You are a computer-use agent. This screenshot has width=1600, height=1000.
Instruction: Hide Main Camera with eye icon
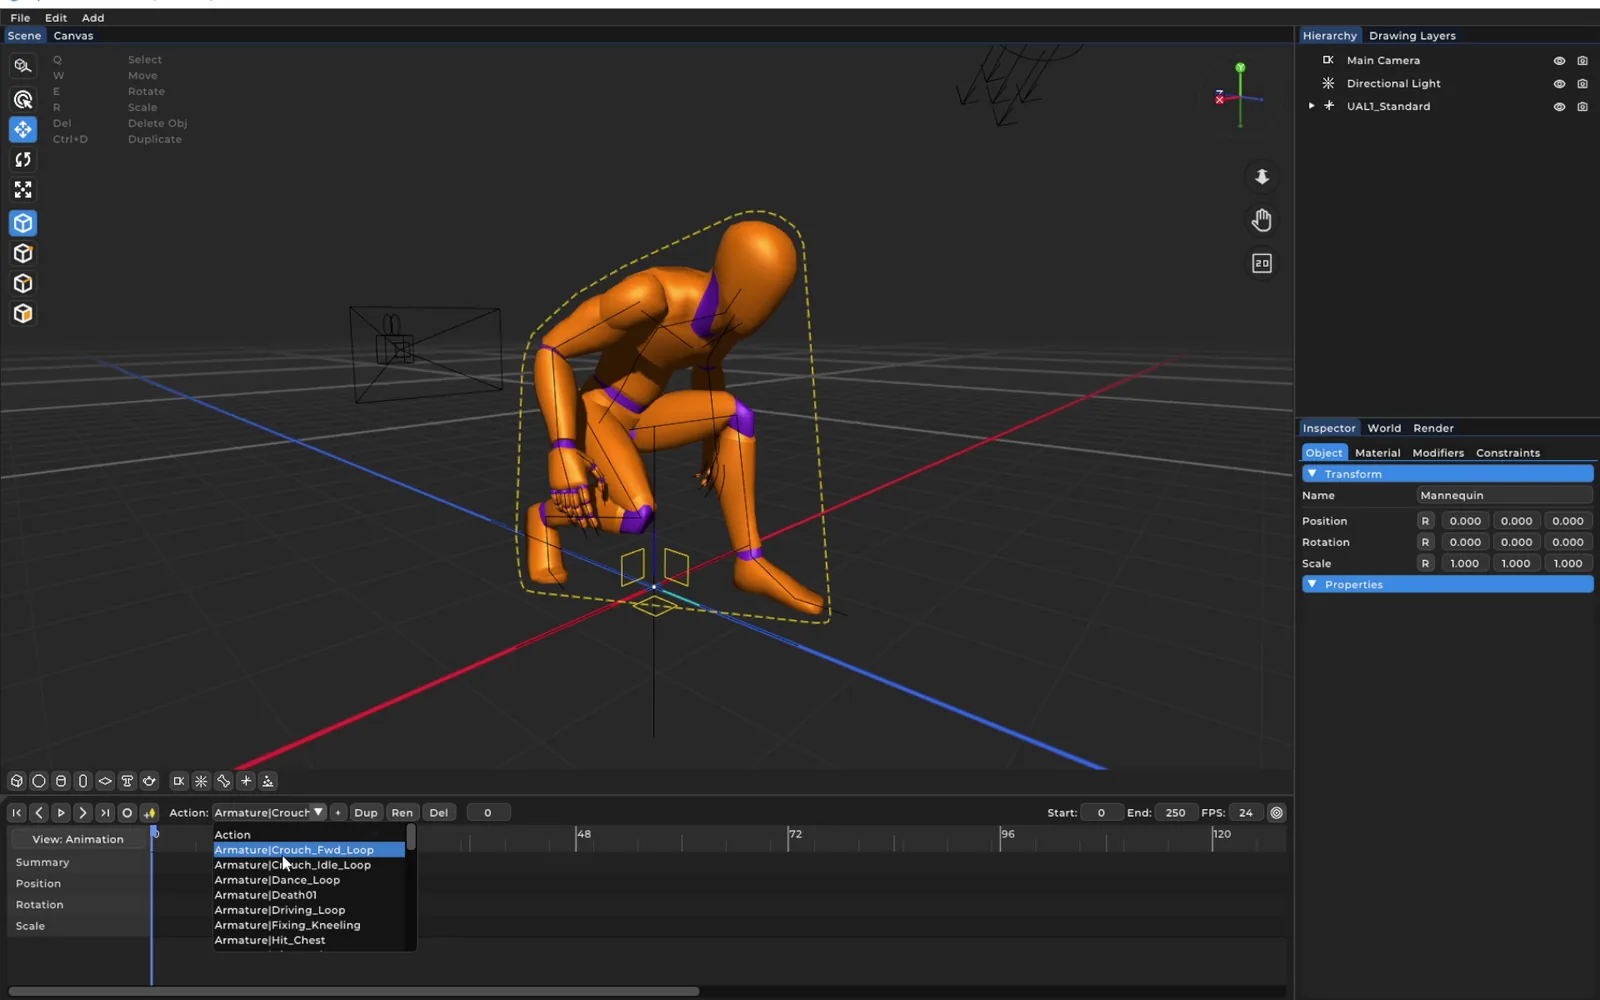click(1559, 61)
